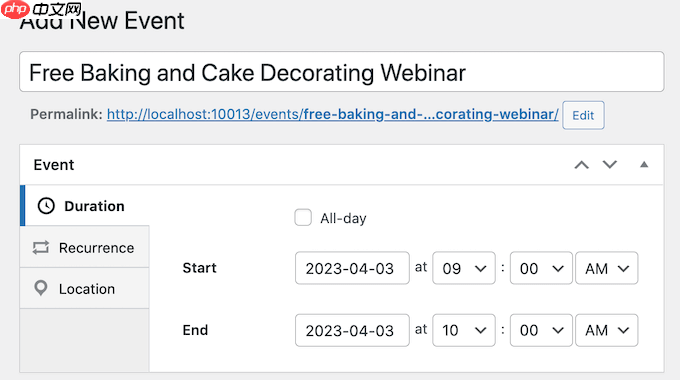Select the Duration tab
680x380 pixels.
point(85,206)
